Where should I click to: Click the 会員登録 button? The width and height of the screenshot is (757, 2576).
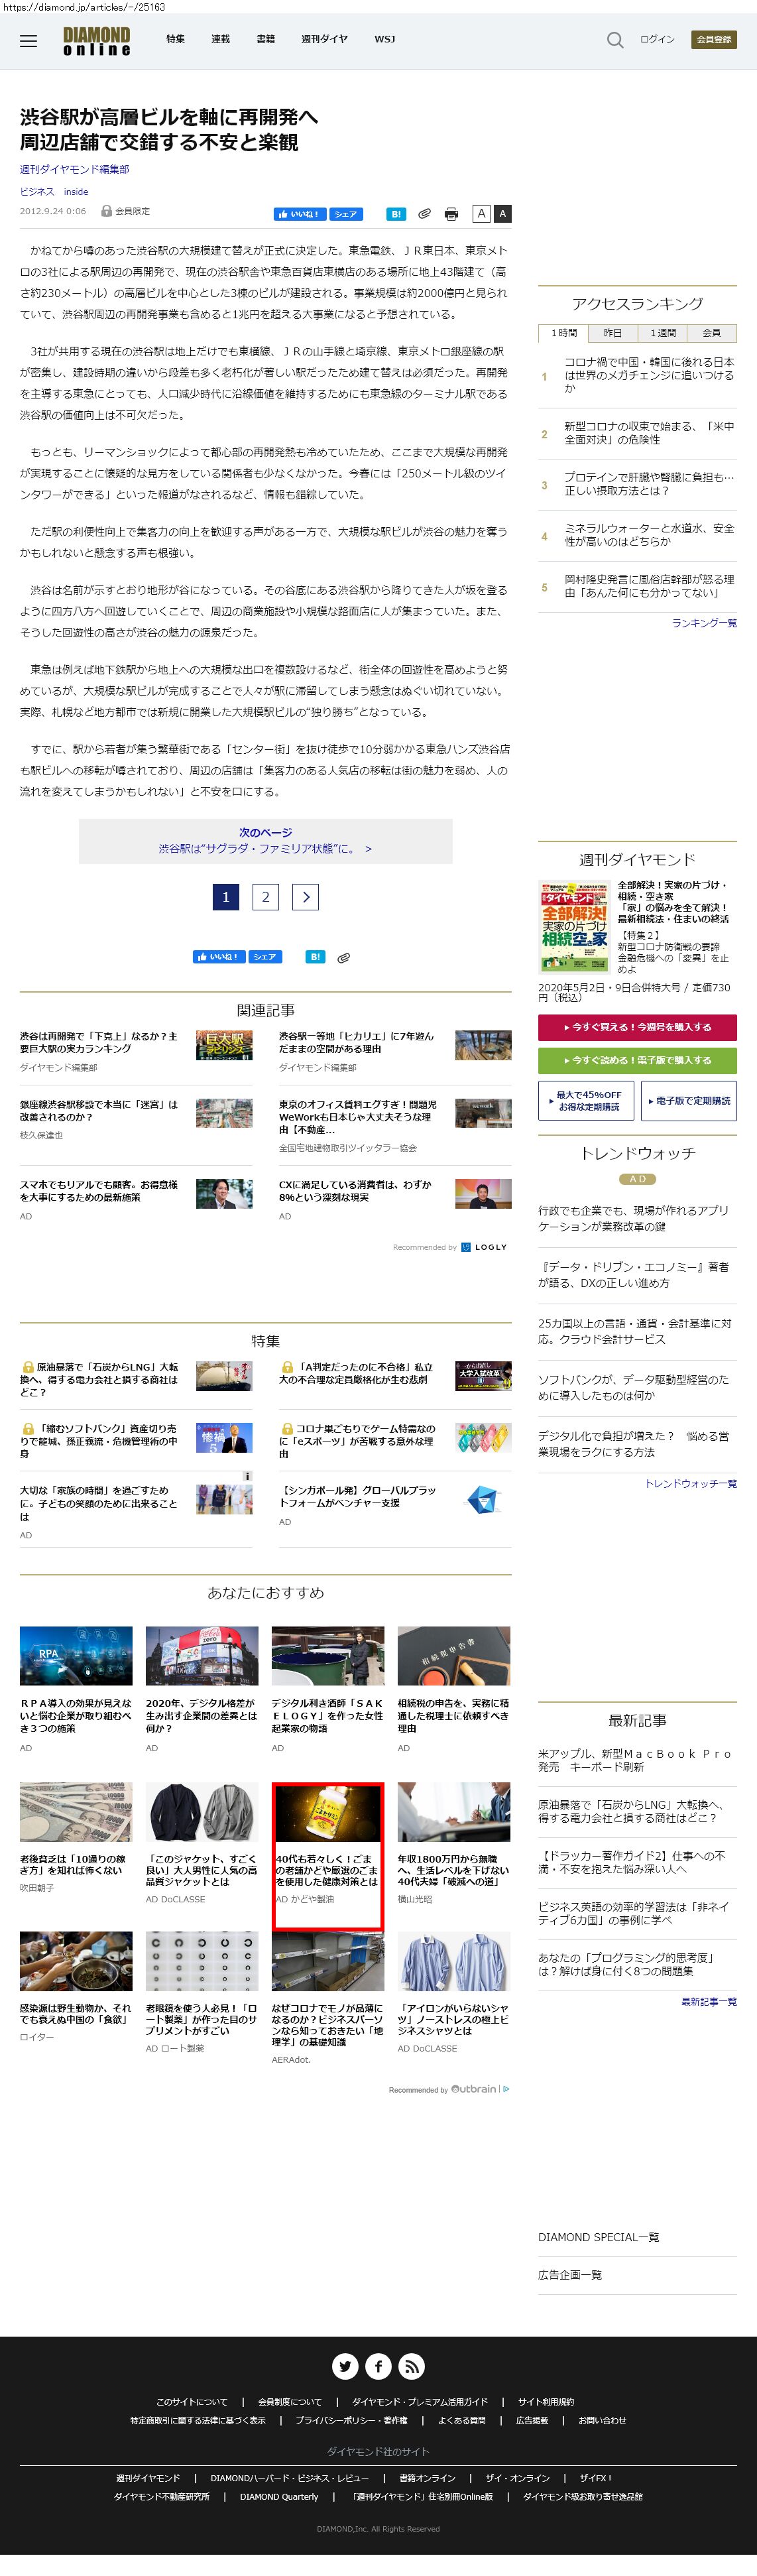[713, 40]
